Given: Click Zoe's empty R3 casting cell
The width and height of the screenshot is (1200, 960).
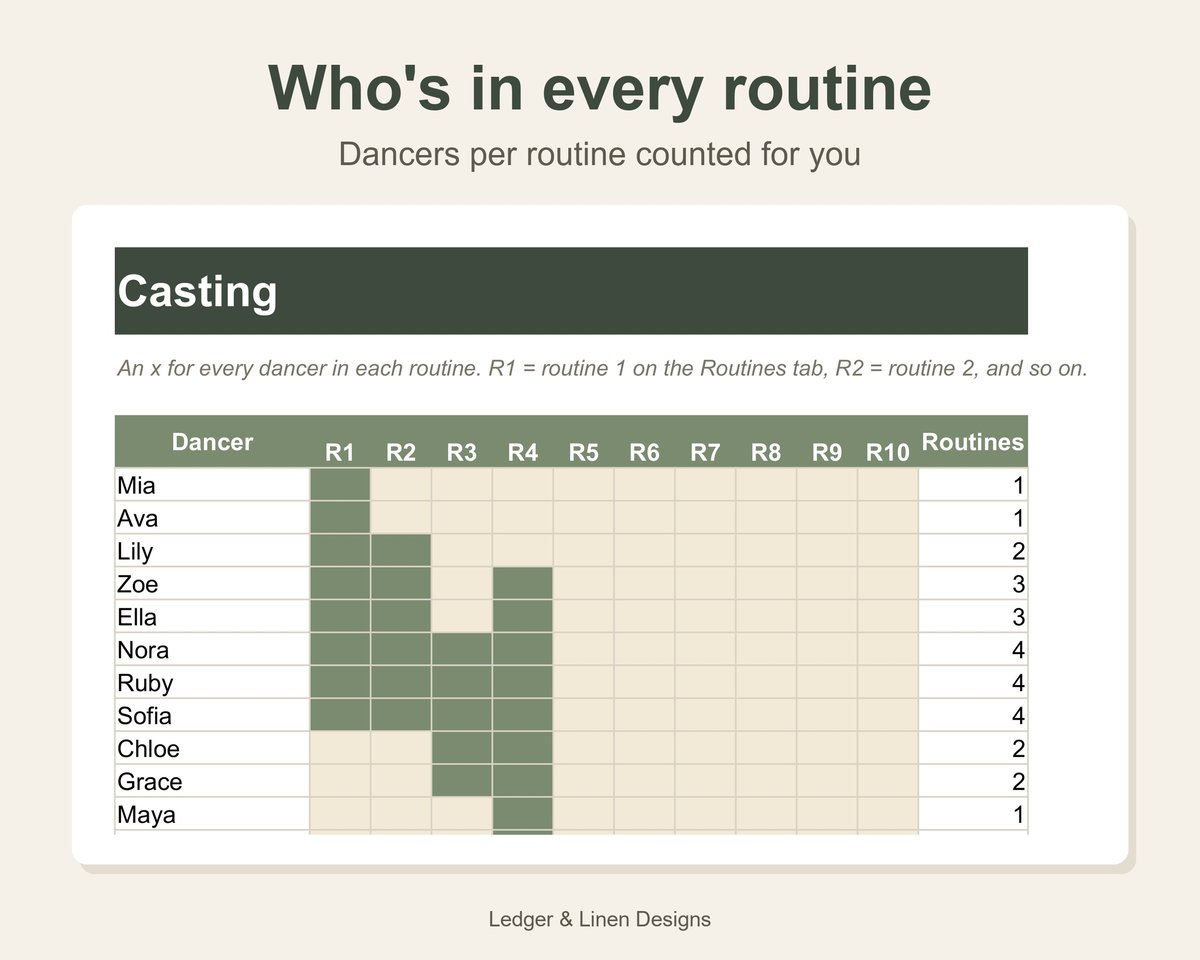Looking at the screenshot, I should (x=462, y=584).
